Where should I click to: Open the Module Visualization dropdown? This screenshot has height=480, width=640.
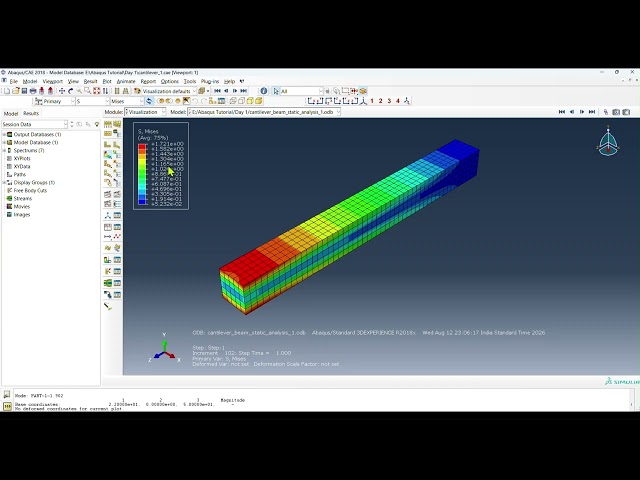click(145, 112)
